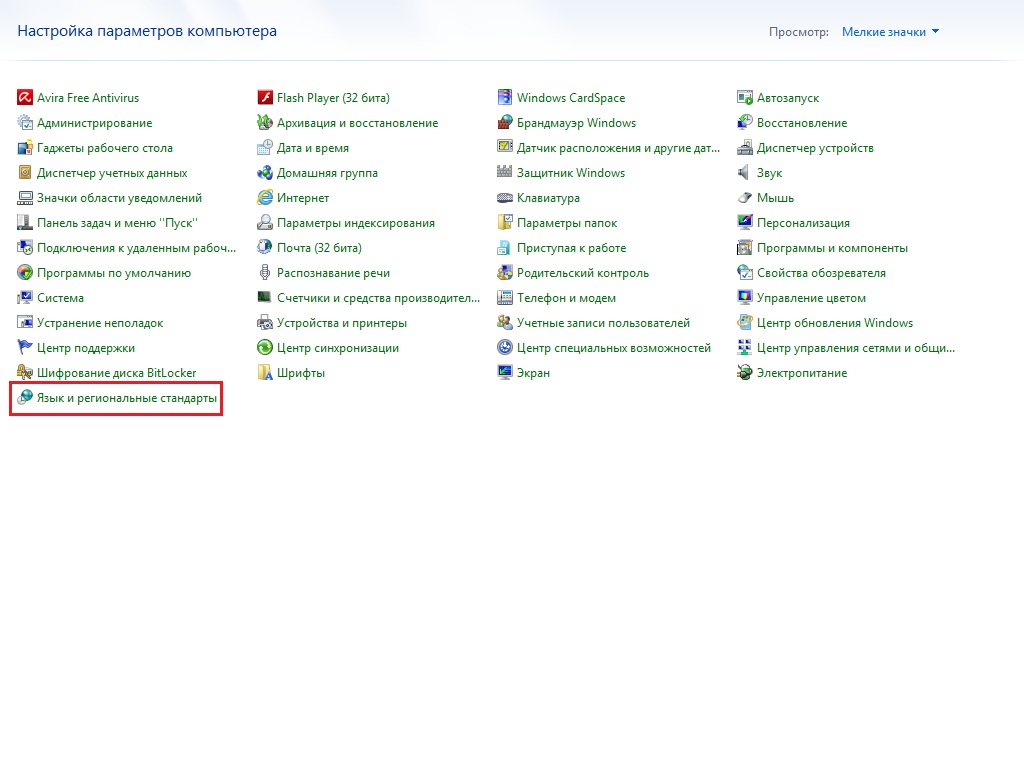Click the Интернет icon
Screen dimensions: 1024x768
(265, 198)
